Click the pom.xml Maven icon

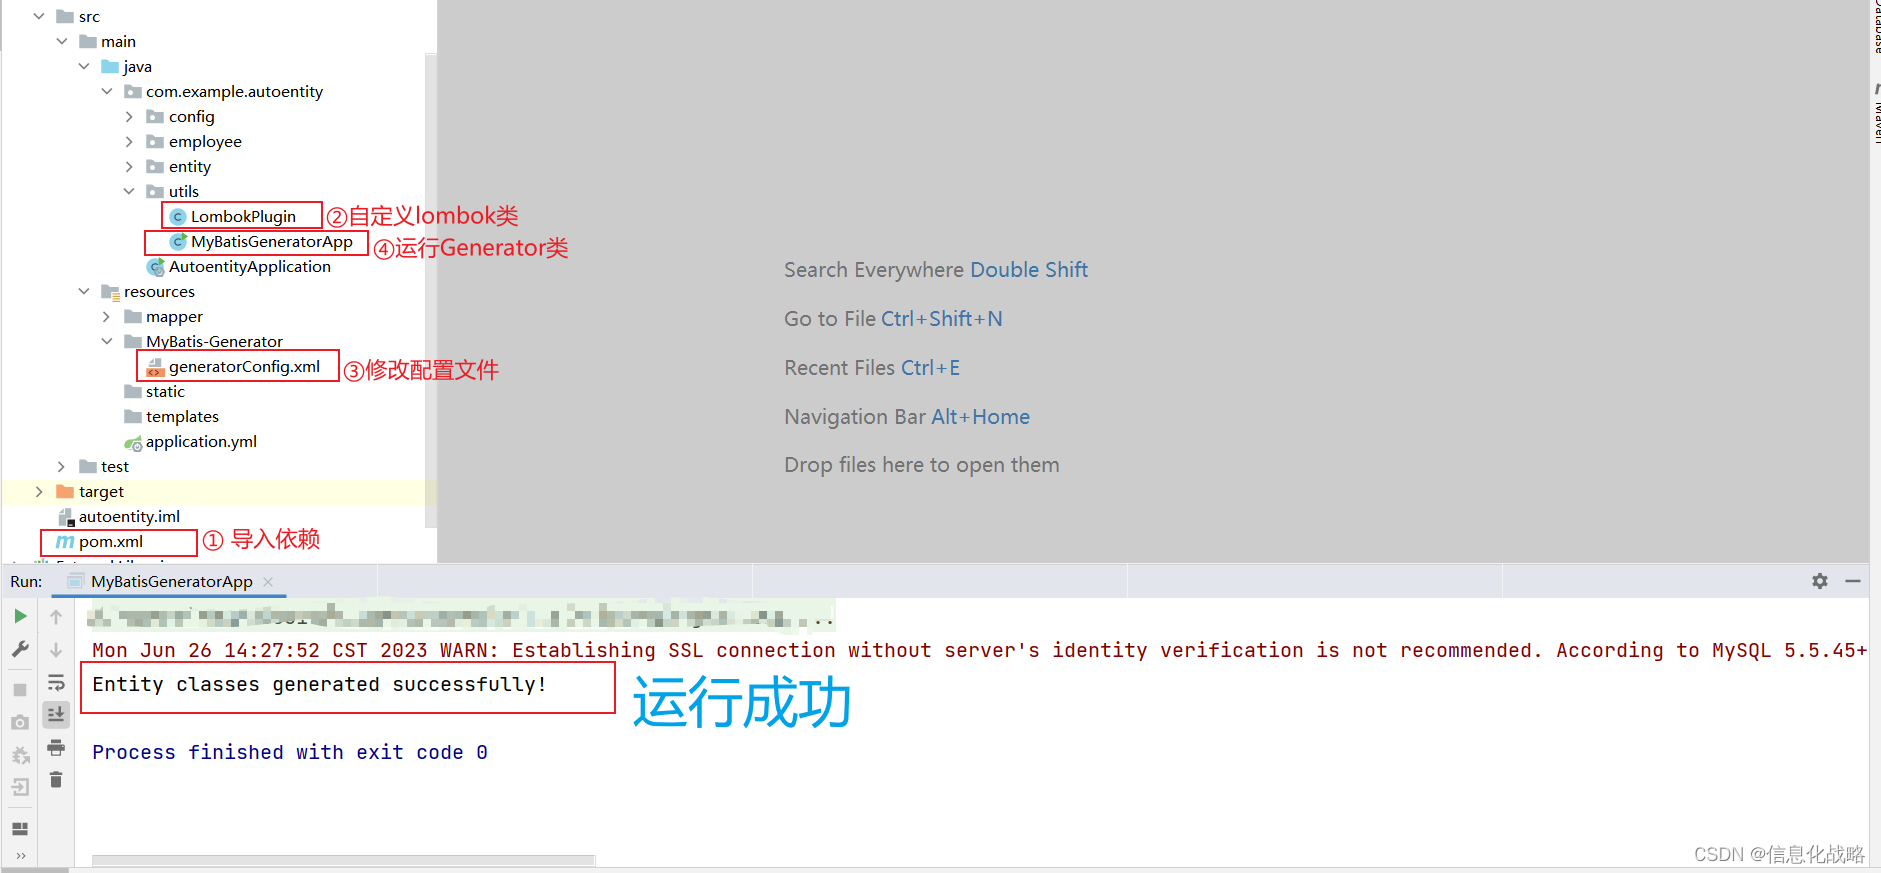(65, 541)
